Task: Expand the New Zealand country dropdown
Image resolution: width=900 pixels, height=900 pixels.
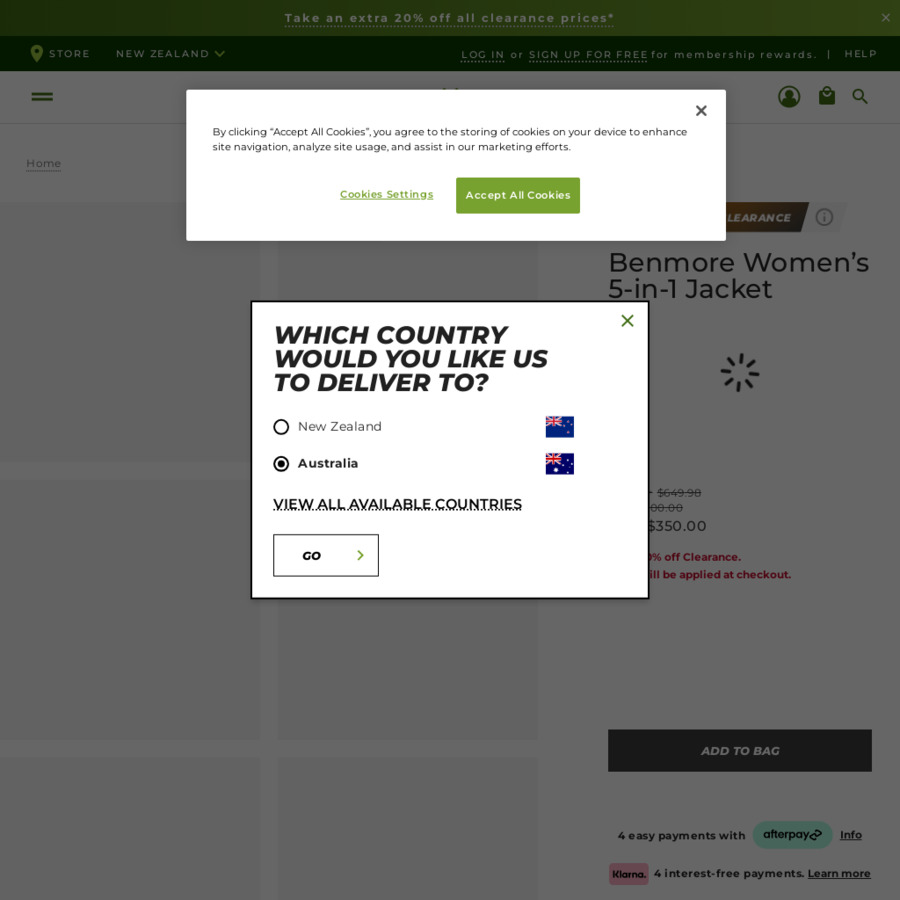Action: pyautogui.click(x=170, y=53)
